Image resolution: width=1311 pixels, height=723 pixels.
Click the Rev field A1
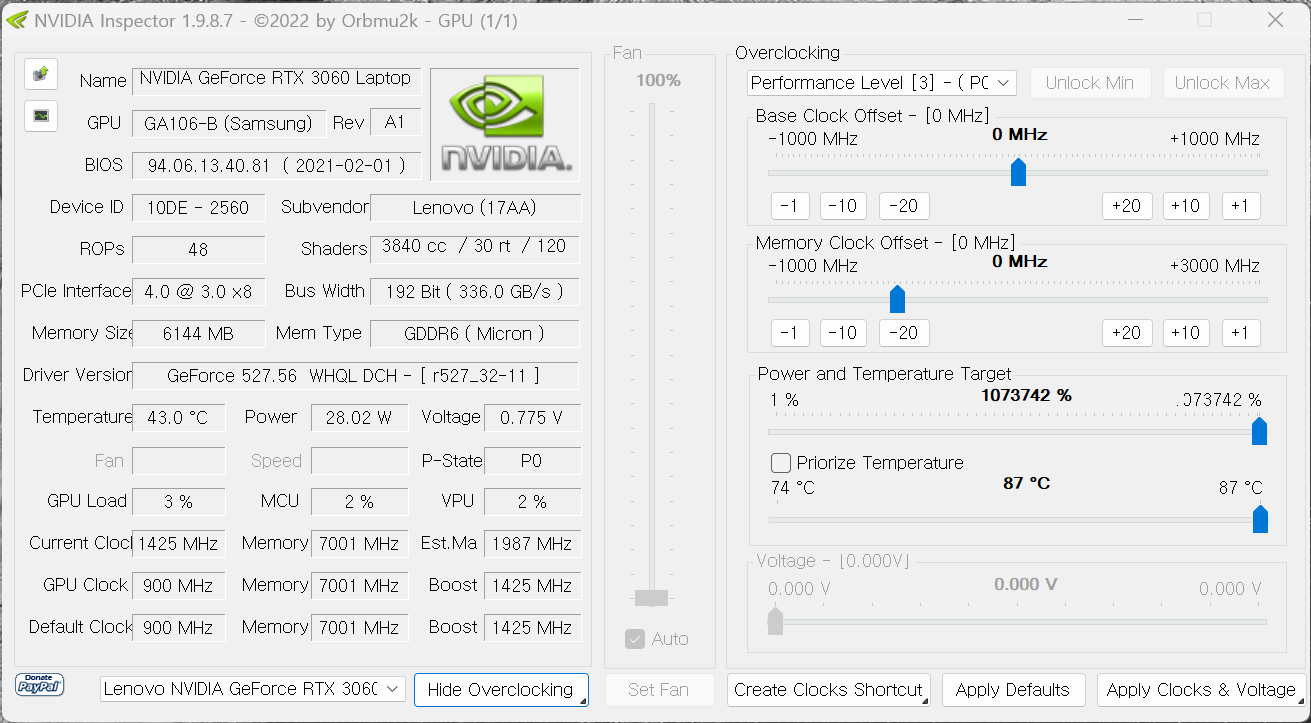coord(396,122)
